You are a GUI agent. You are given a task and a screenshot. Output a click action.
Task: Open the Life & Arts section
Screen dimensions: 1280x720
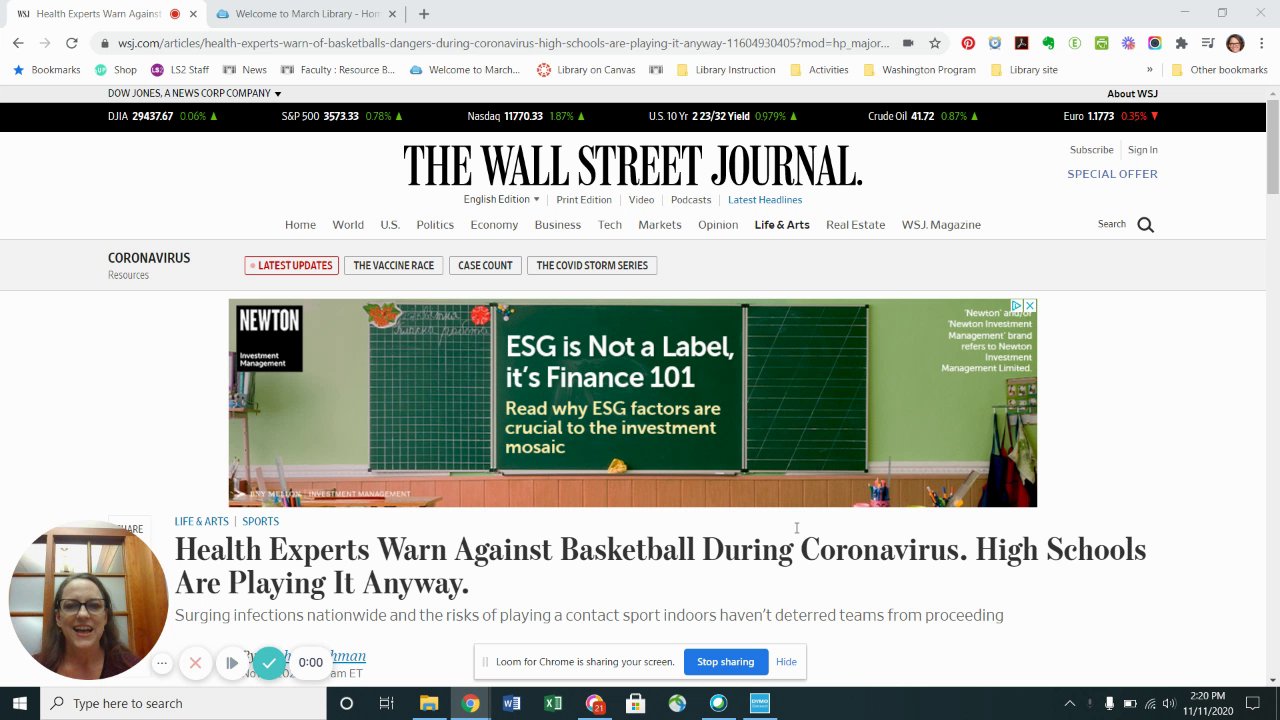pyautogui.click(x=782, y=225)
